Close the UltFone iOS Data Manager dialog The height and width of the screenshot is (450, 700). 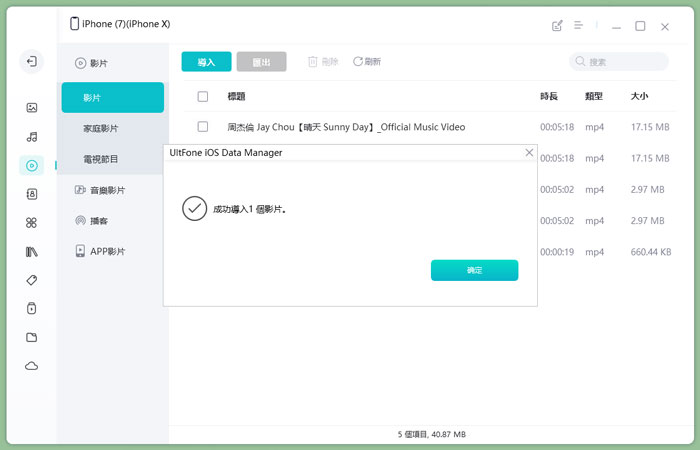pyautogui.click(x=529, y=152)
